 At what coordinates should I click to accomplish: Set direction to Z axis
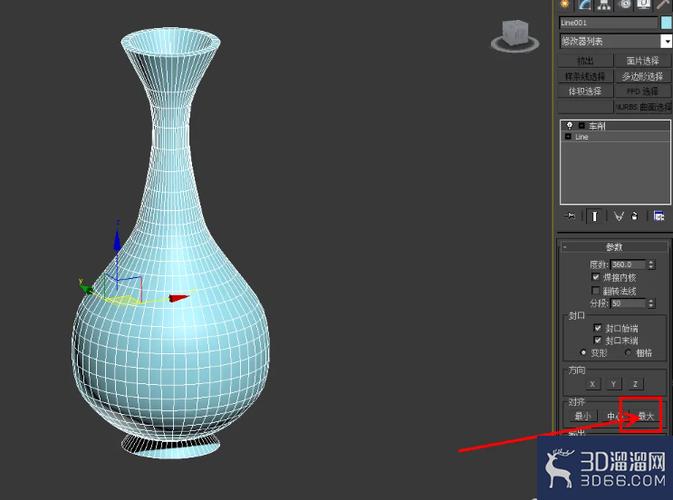(635, 384)
